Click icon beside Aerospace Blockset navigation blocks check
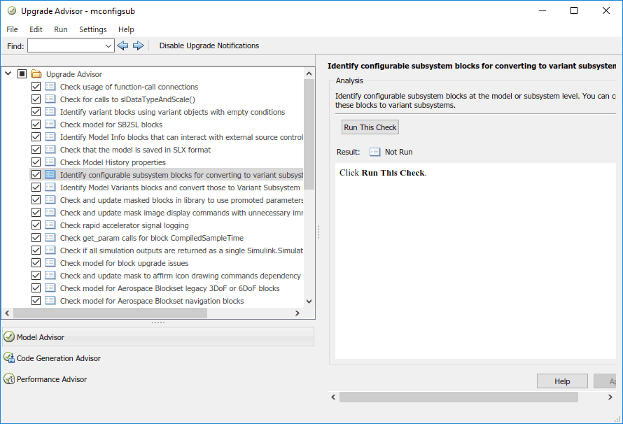Screen dimensions: 623x424 tap(50, 300)
